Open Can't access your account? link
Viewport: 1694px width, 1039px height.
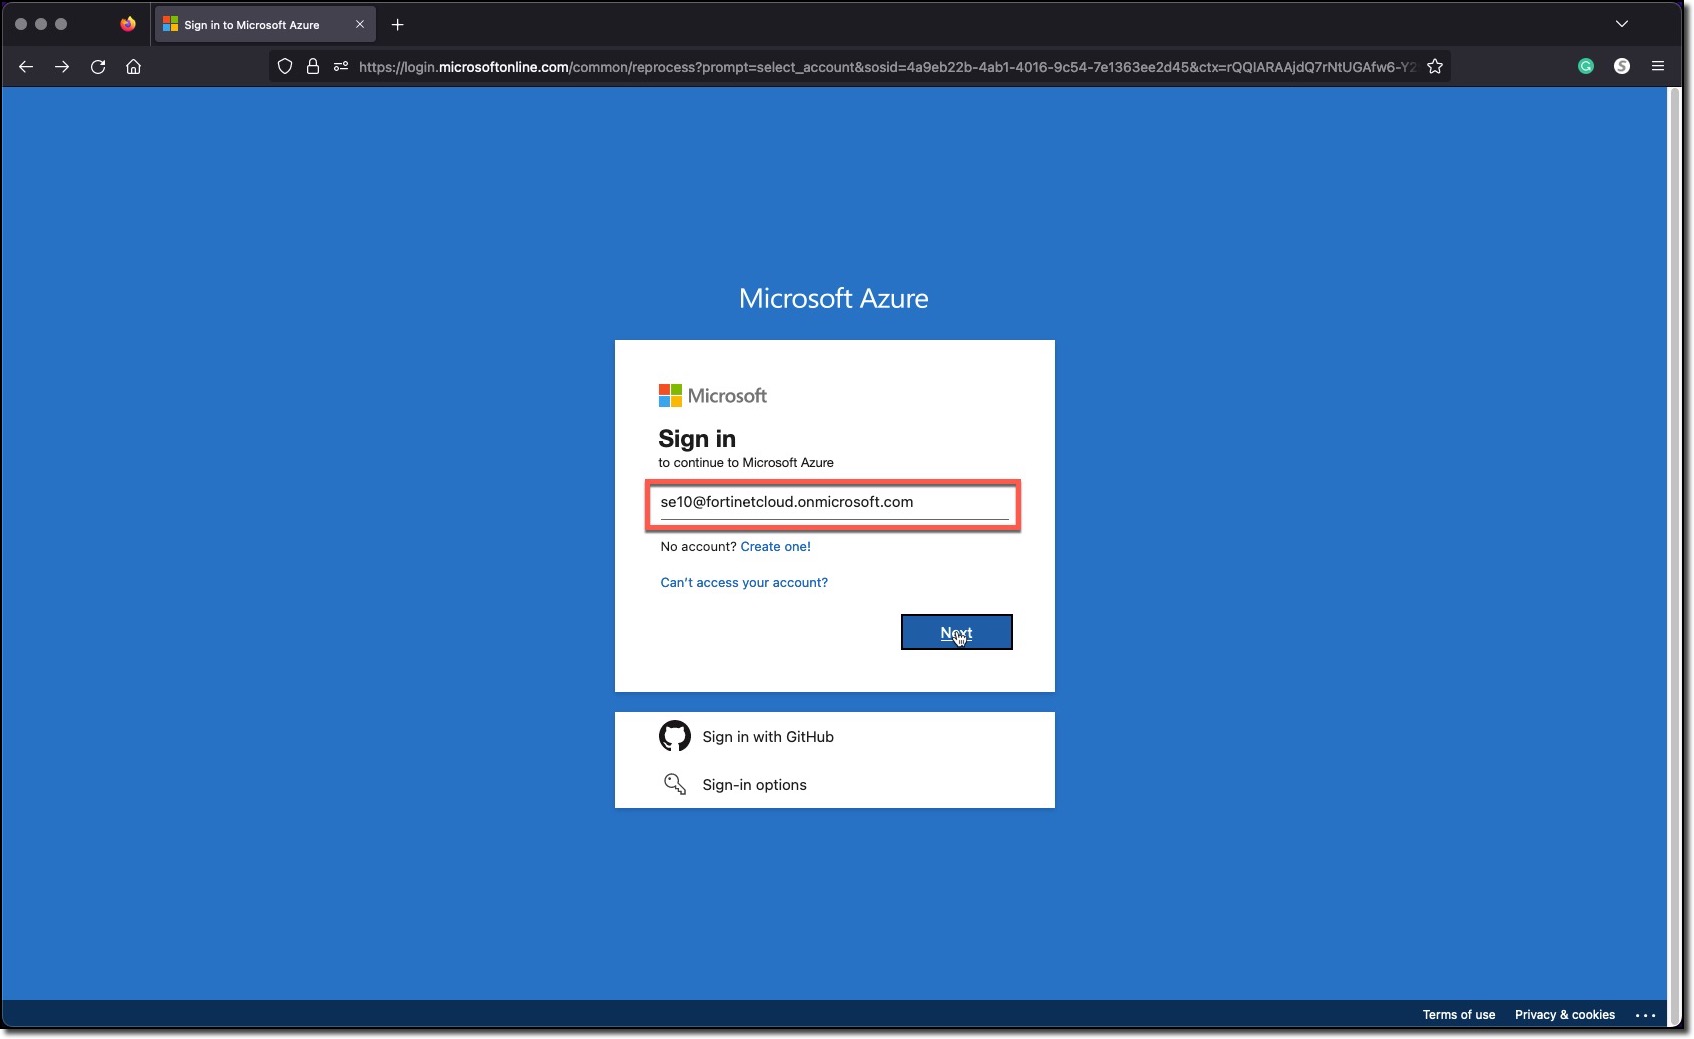tap(744, 583)
